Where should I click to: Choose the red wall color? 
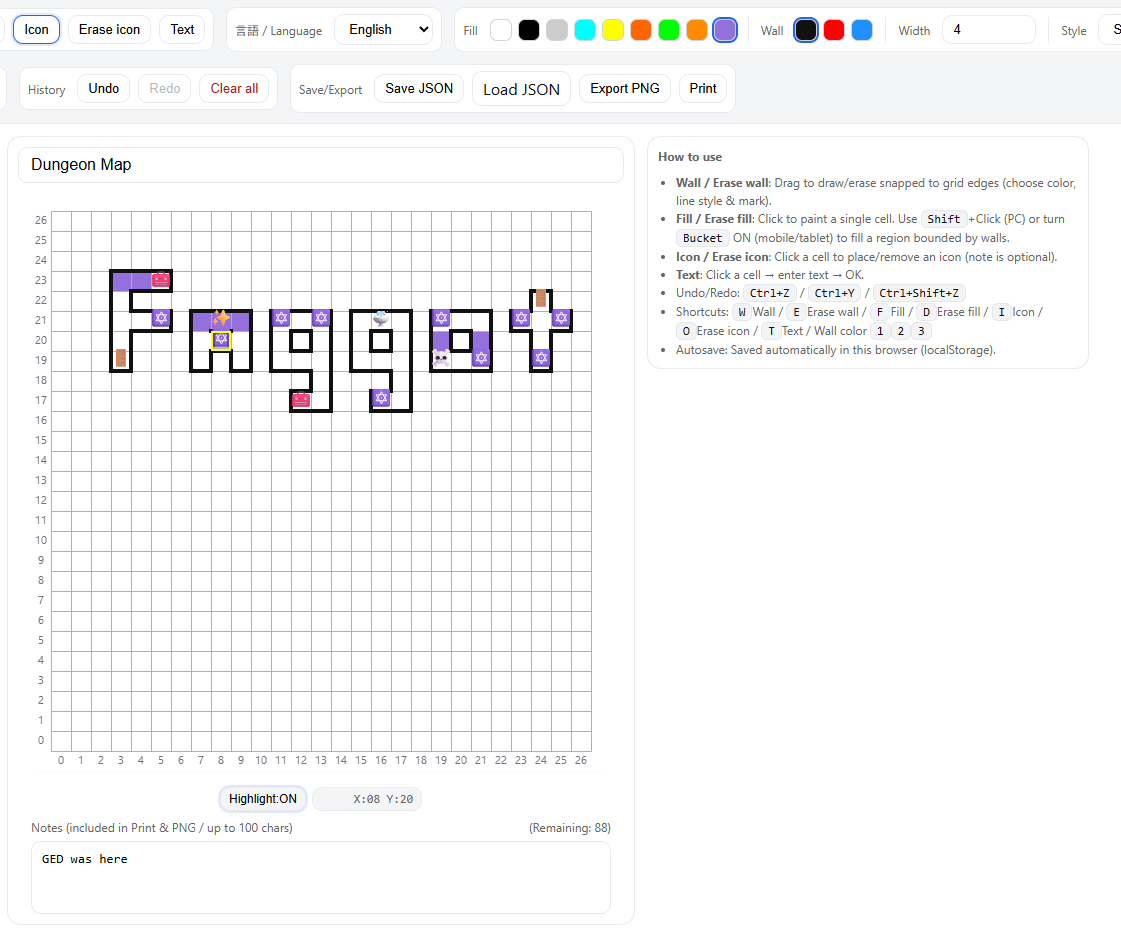click(x=834, y=30)
